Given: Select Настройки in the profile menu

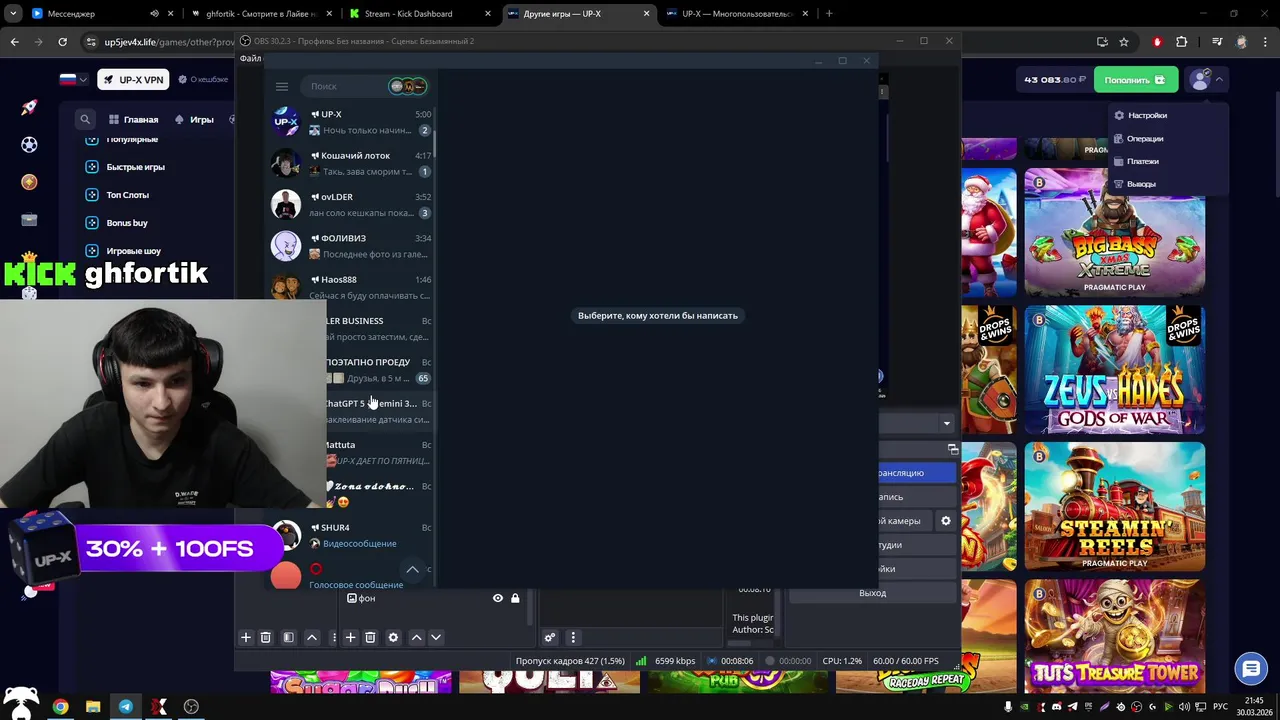Looking at the screenshot, I should pyautogui.click(x=1147, y=115).
